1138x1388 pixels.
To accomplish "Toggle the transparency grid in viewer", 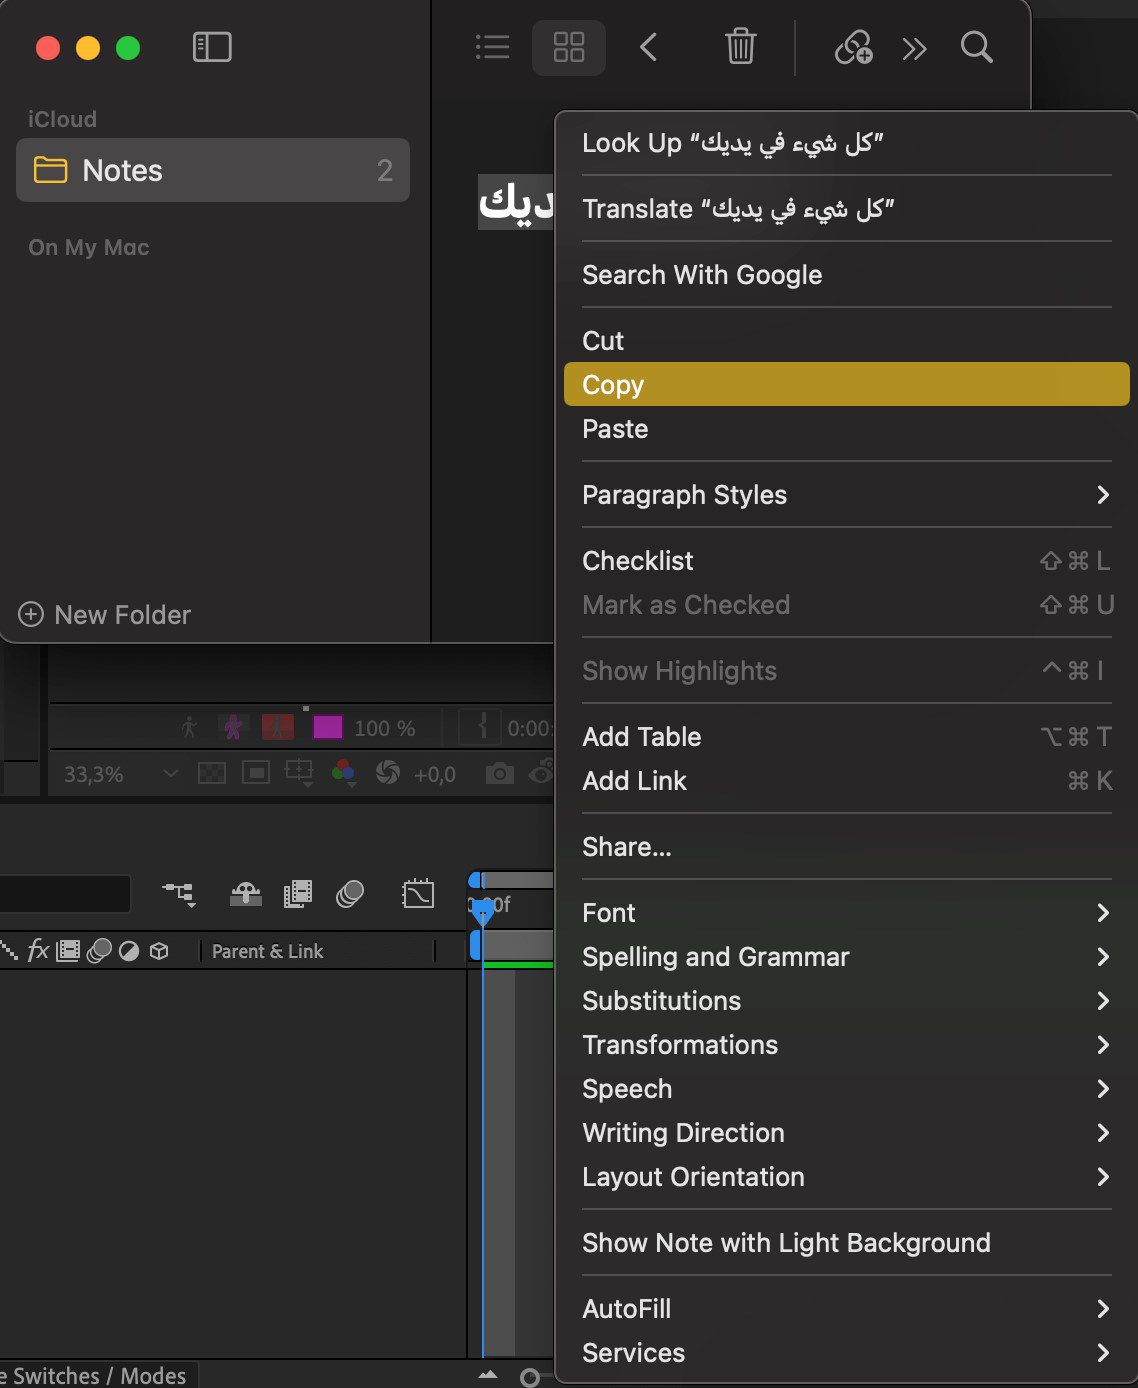I will [x=212, y=773].
